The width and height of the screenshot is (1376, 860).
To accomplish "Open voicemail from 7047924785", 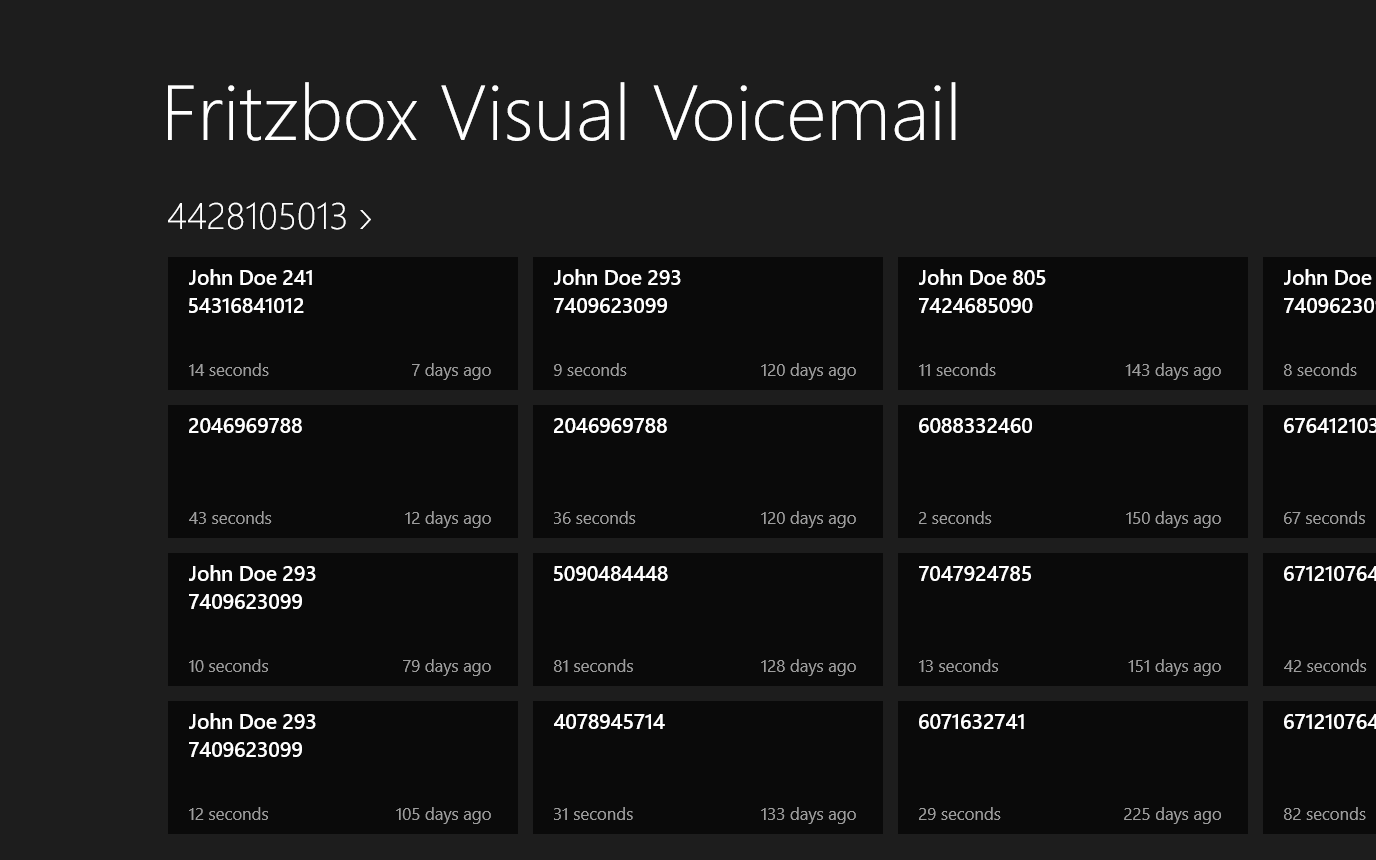I will point(1072,619).
